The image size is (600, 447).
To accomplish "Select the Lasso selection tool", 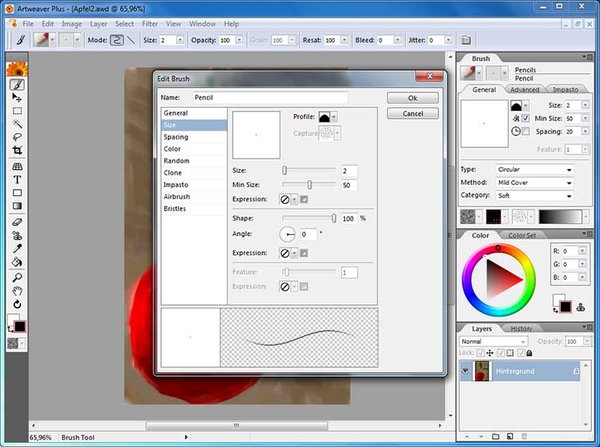I will click(17, 137).
